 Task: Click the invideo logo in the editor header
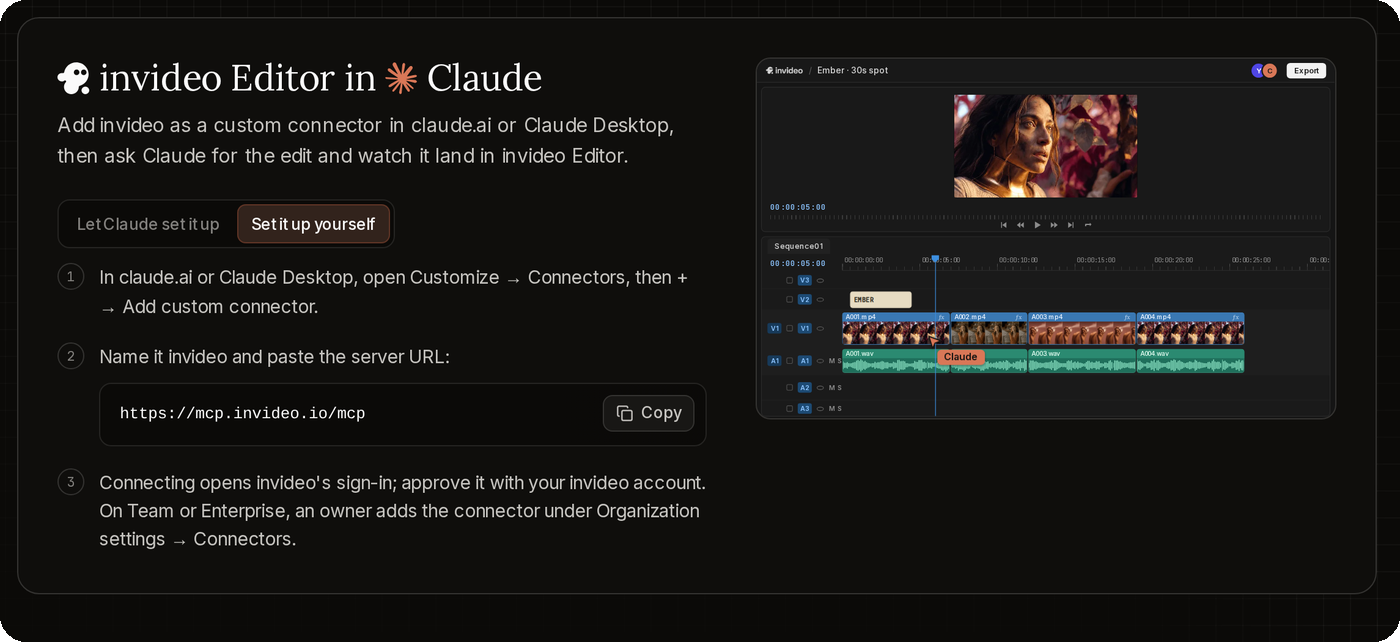coord(785,71)
